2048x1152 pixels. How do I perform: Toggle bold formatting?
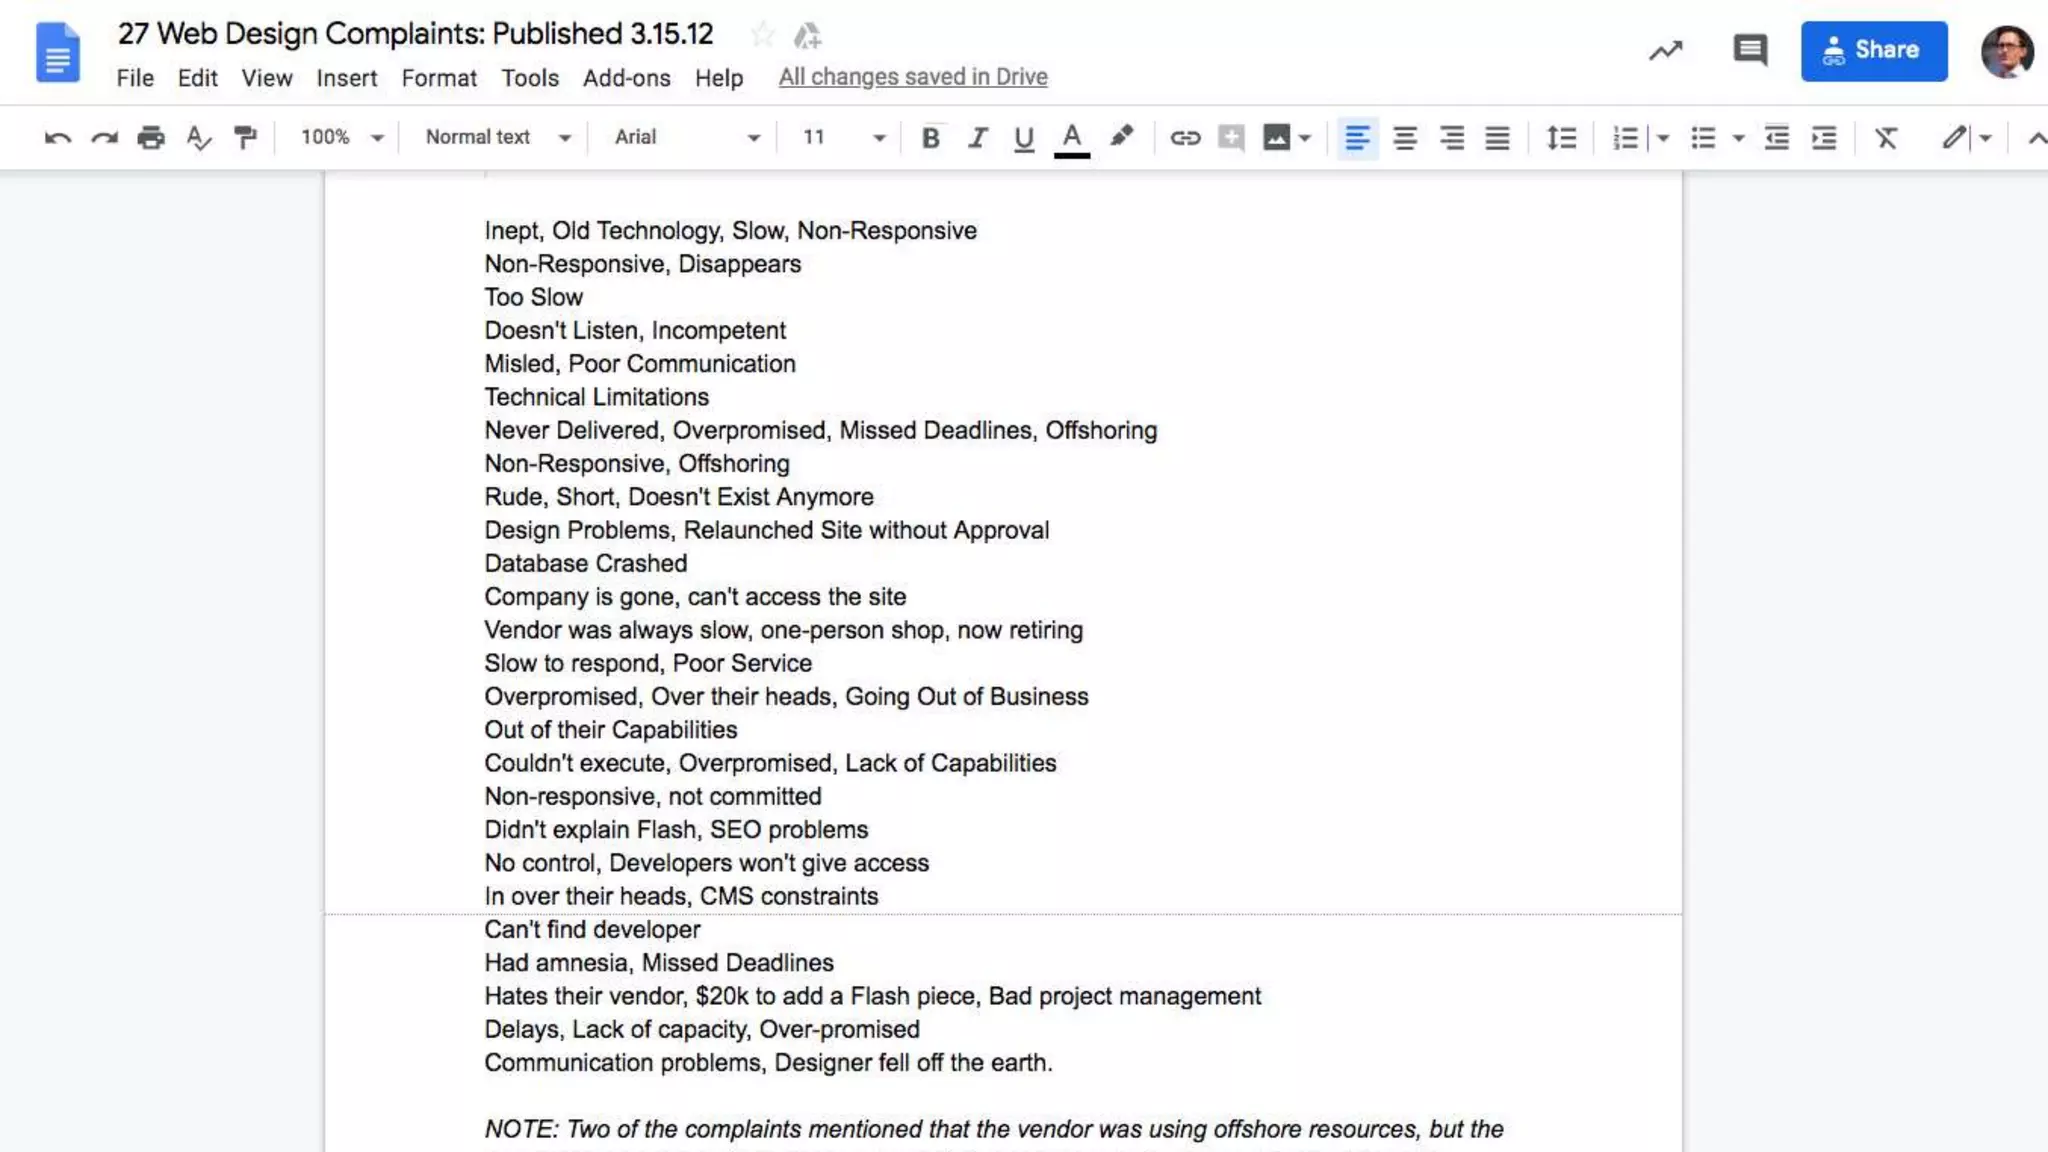pos(930,138)
